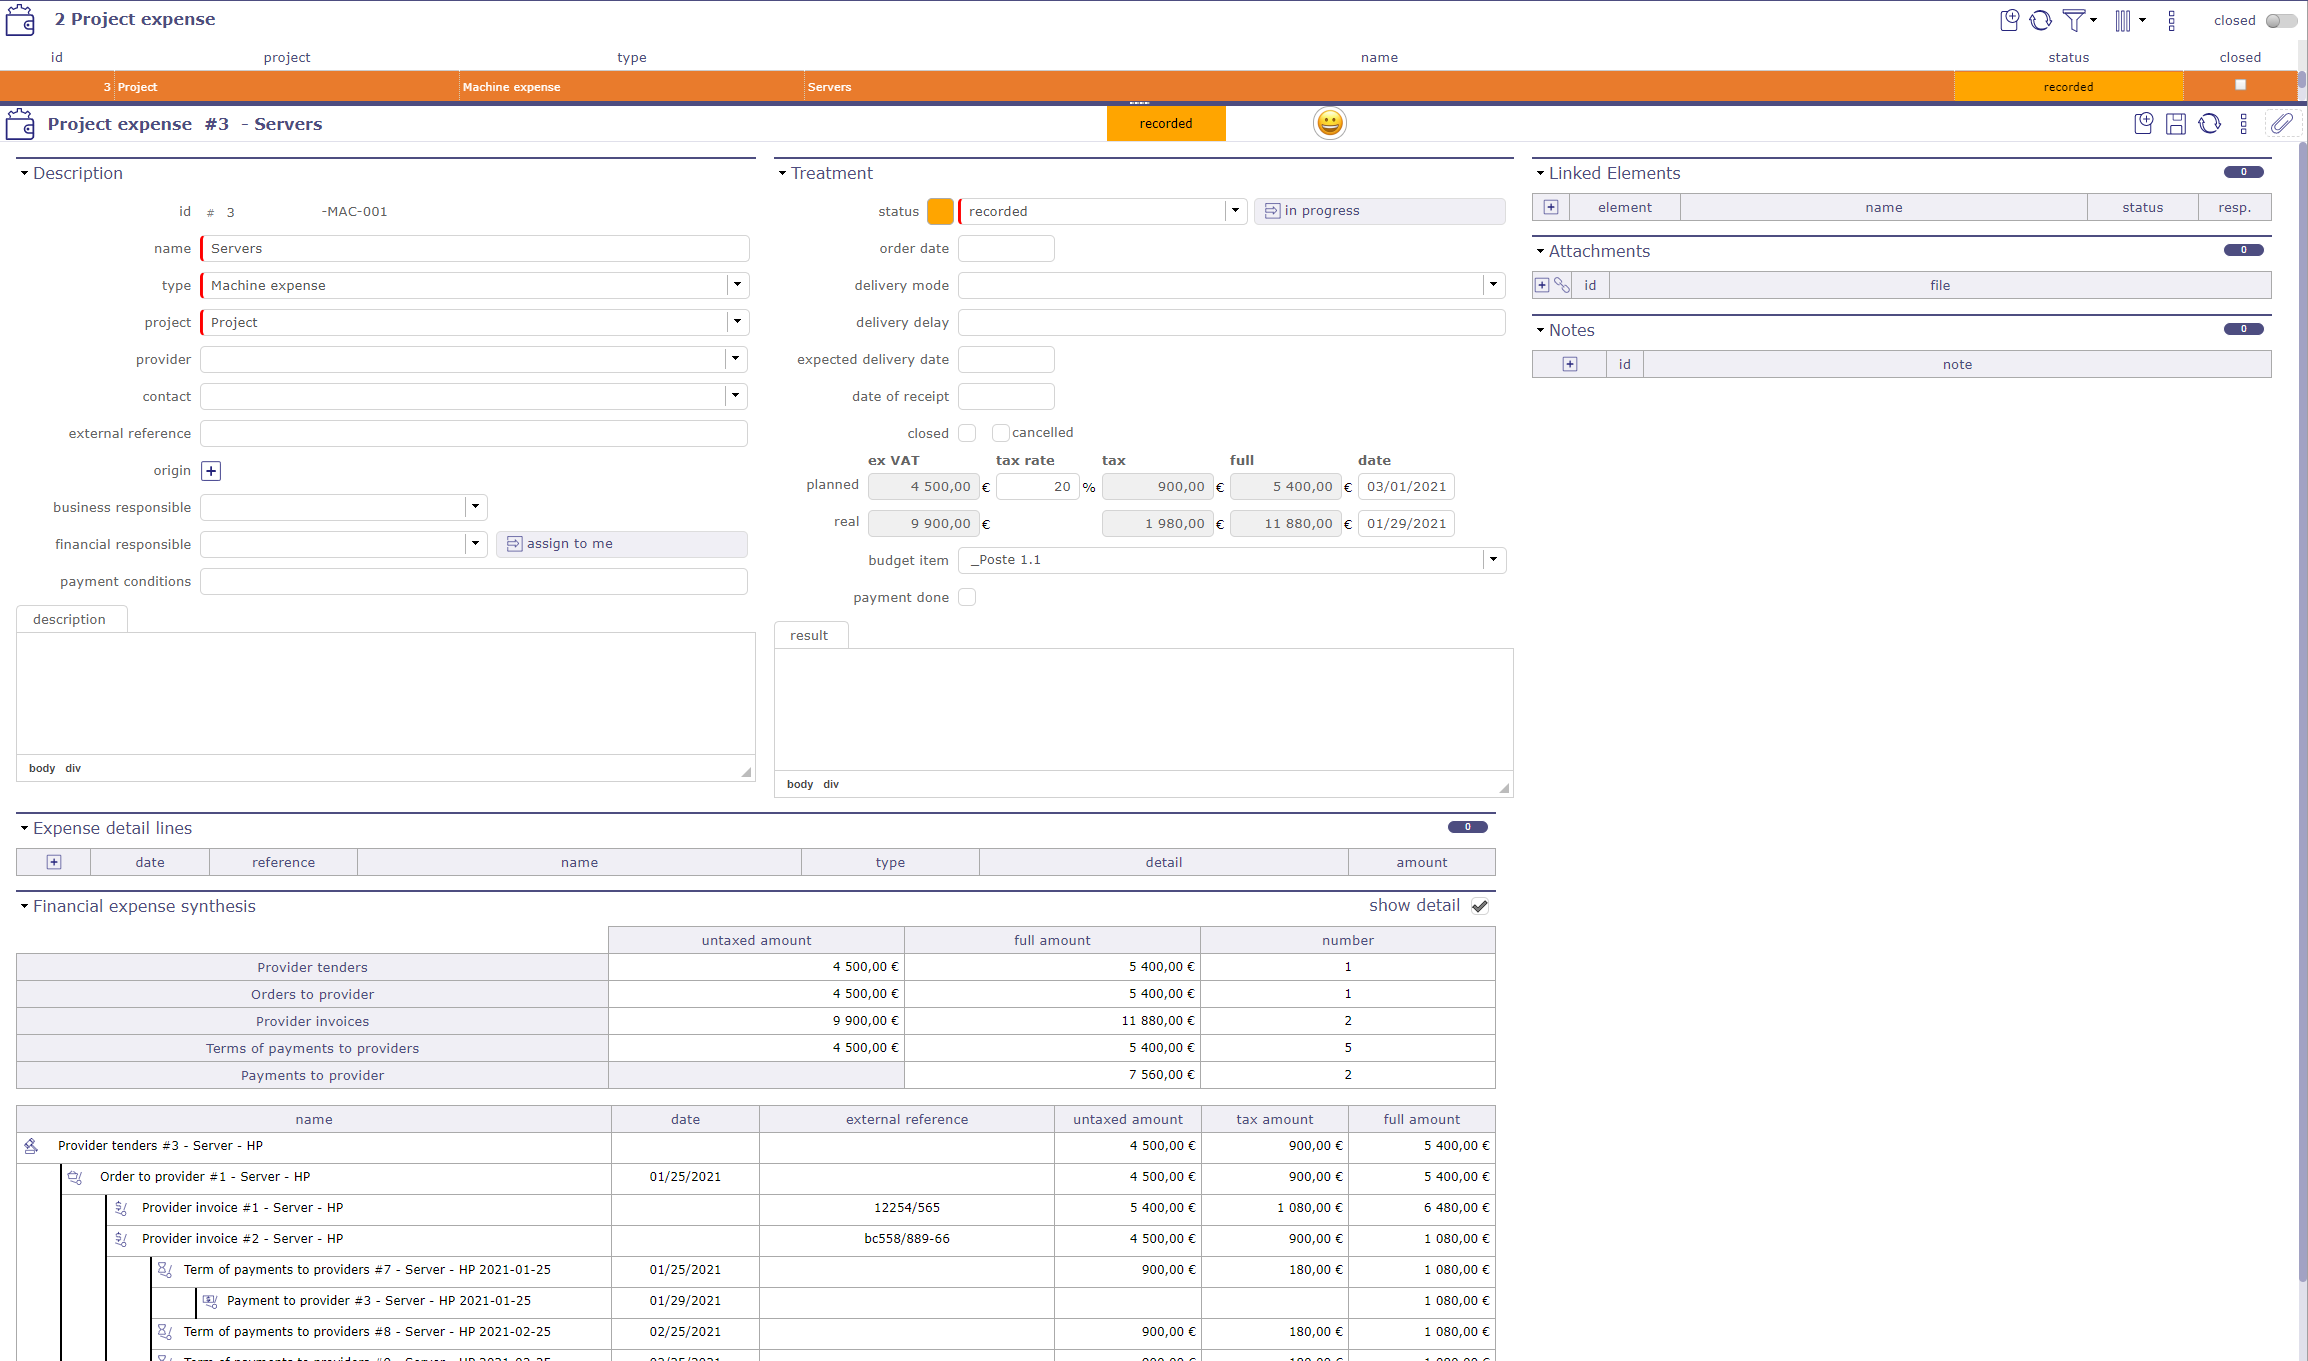Open the provider dropdown
The image size is (2308, 1361).
pos(736,359)
